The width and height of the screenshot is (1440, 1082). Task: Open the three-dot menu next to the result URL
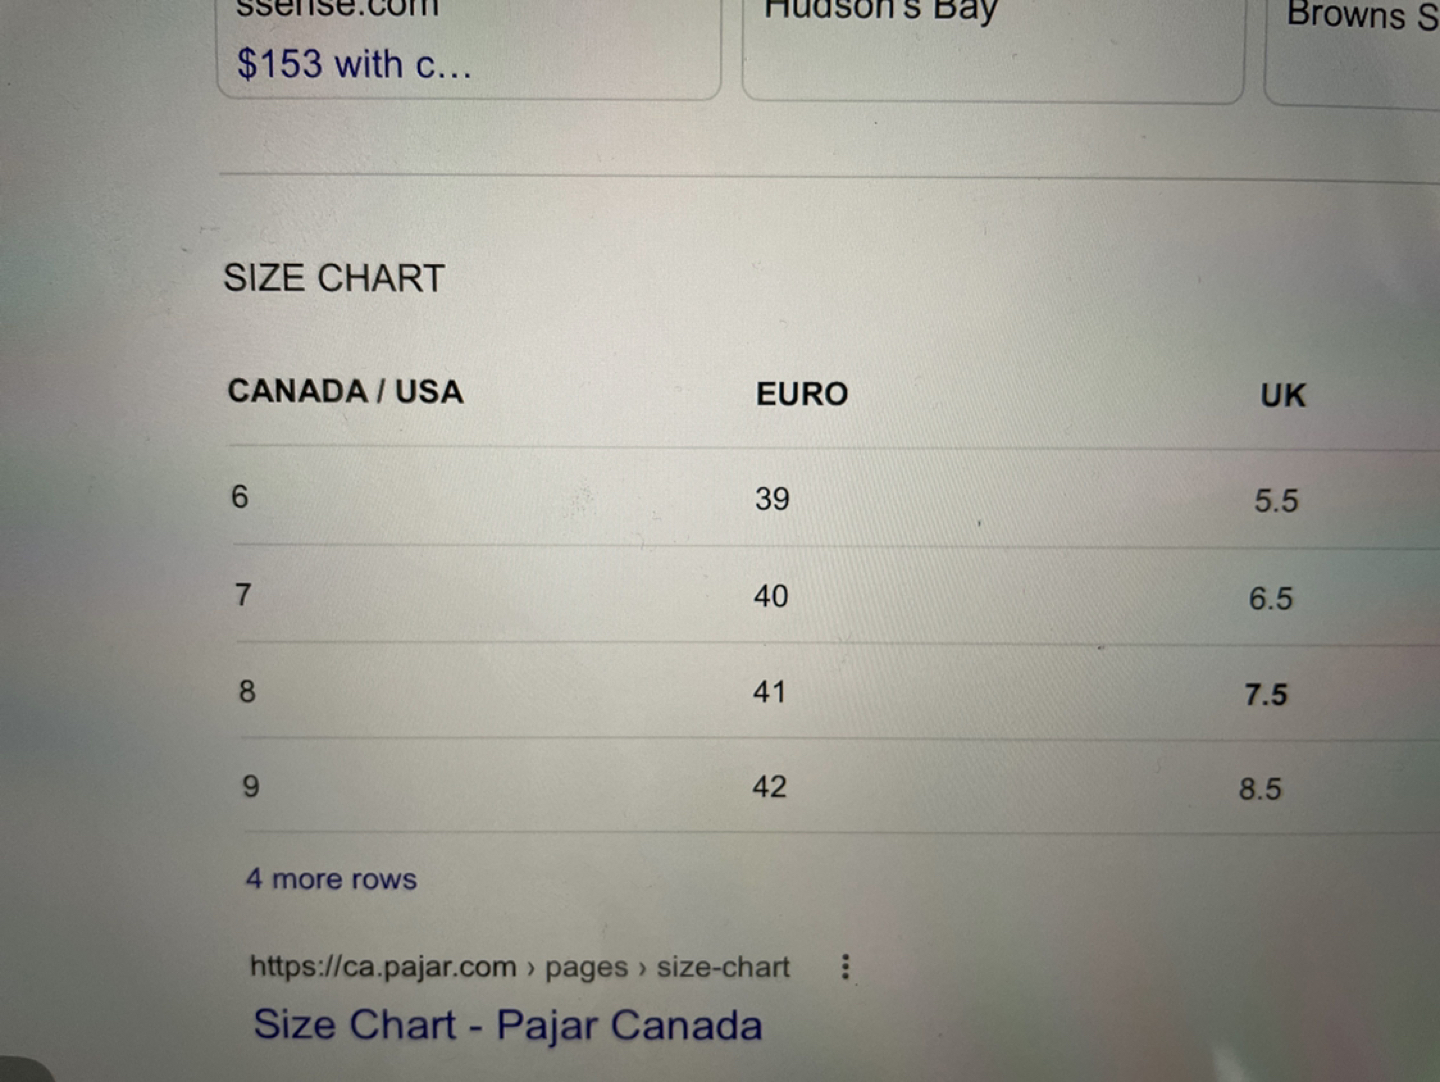(845, 967)
